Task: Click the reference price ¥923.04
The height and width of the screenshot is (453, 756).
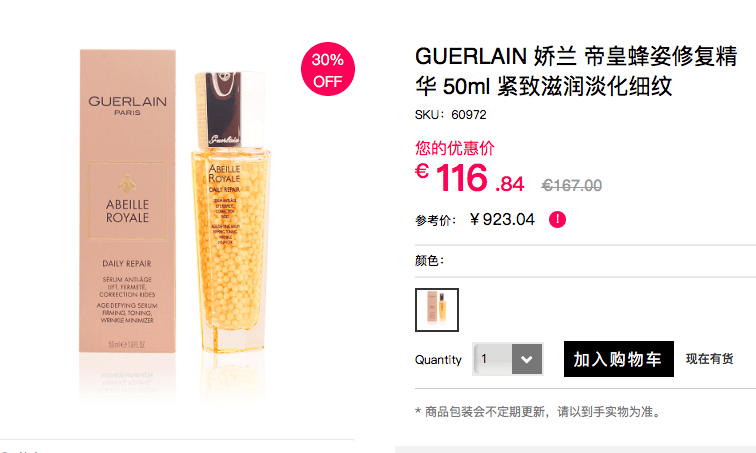Action: pyautogui.click(x=502, y=220)
